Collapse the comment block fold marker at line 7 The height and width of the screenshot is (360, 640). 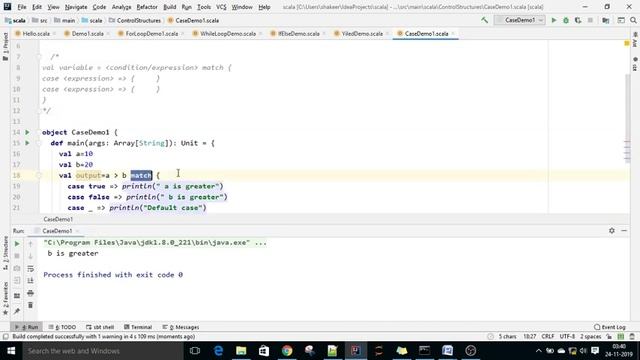tap(39, 57)
